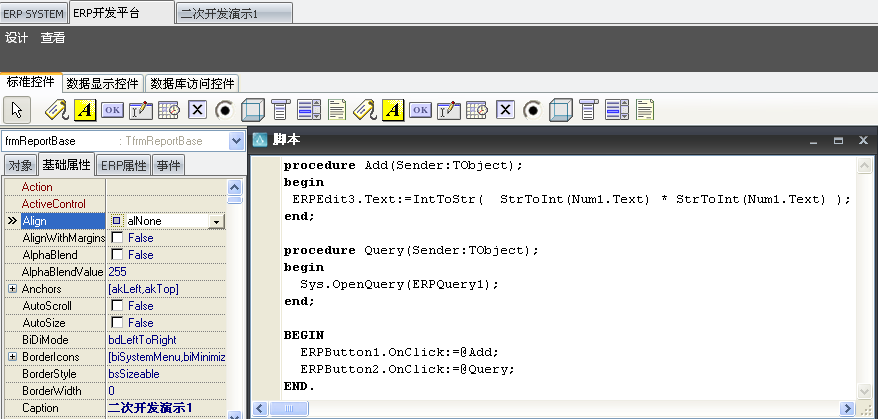Screen dimensions: 878x419
Task: Pick the first memo document icon
Action: (337, 110)
